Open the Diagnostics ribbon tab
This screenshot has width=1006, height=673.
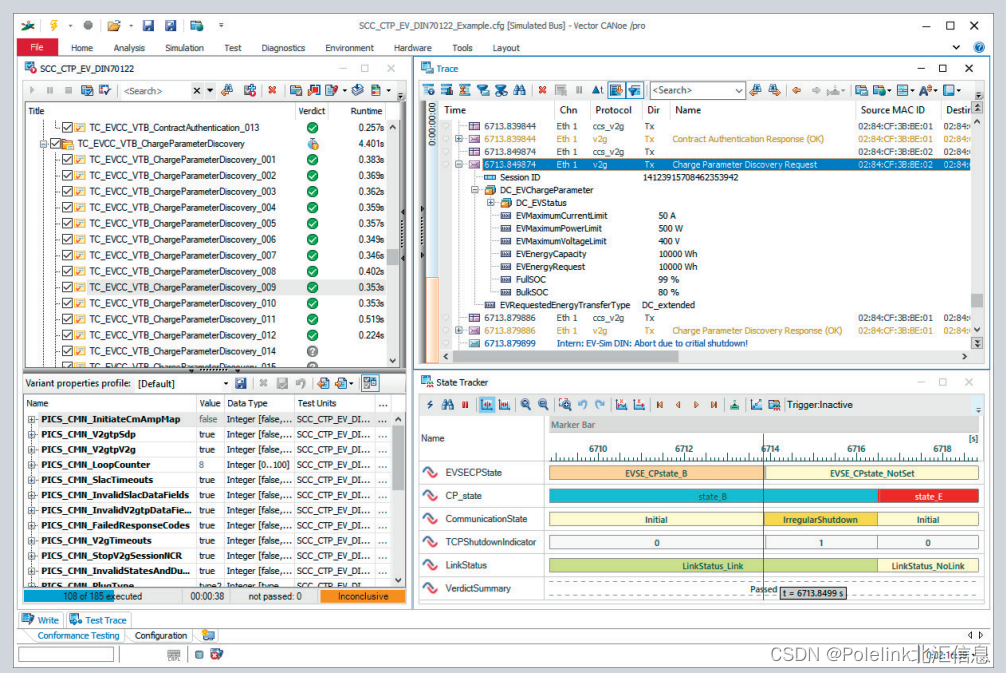pyautogui.click(x=283, y=48)
